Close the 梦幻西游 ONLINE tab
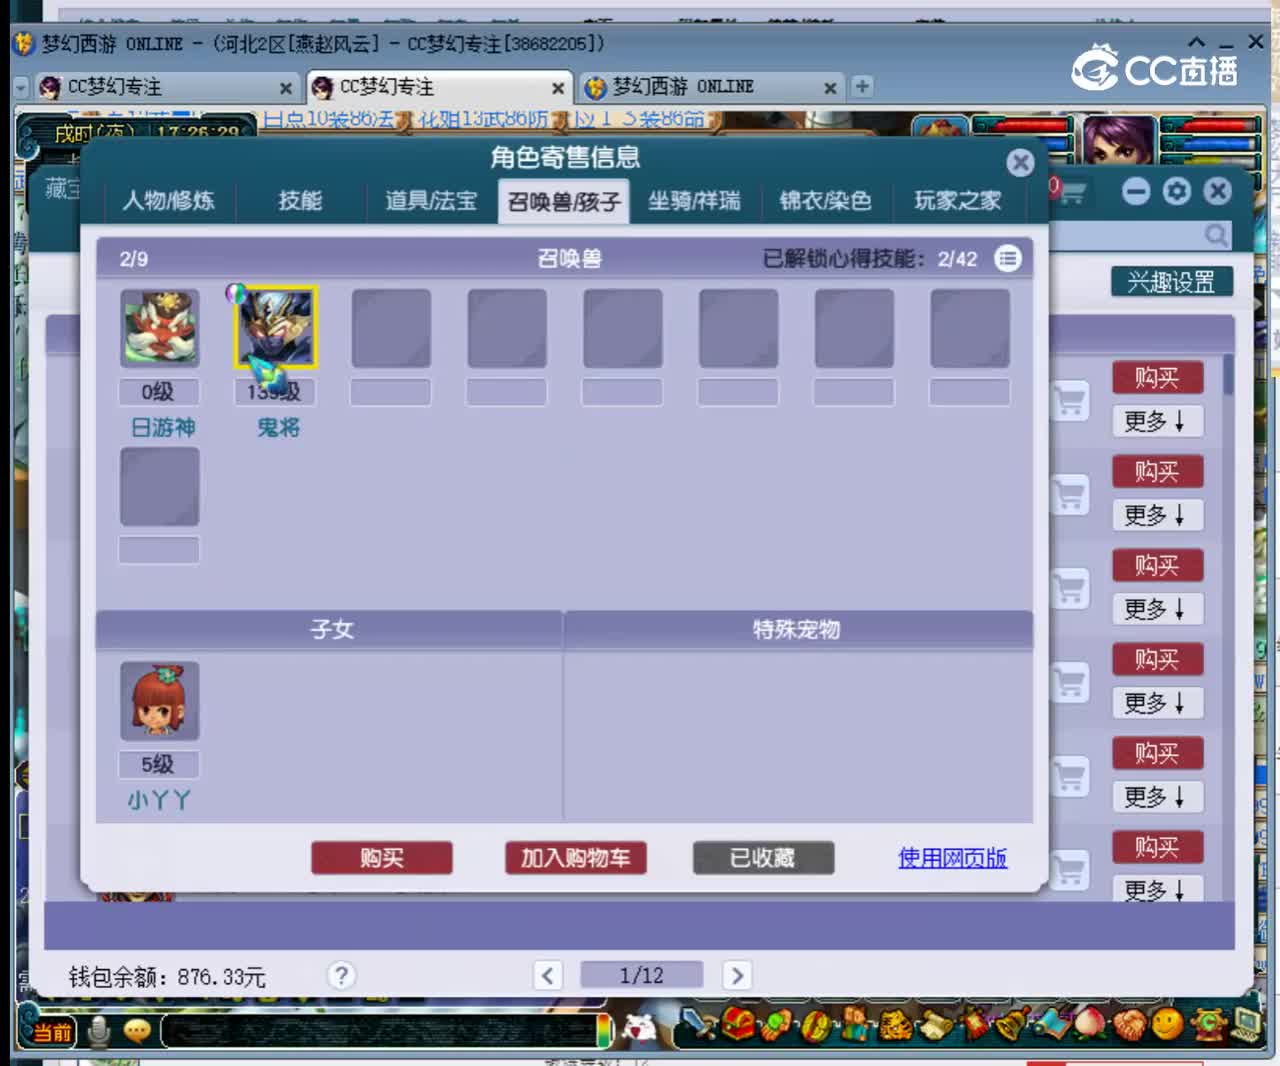This screenshot has height=1066, width=1280. [830, 88]
